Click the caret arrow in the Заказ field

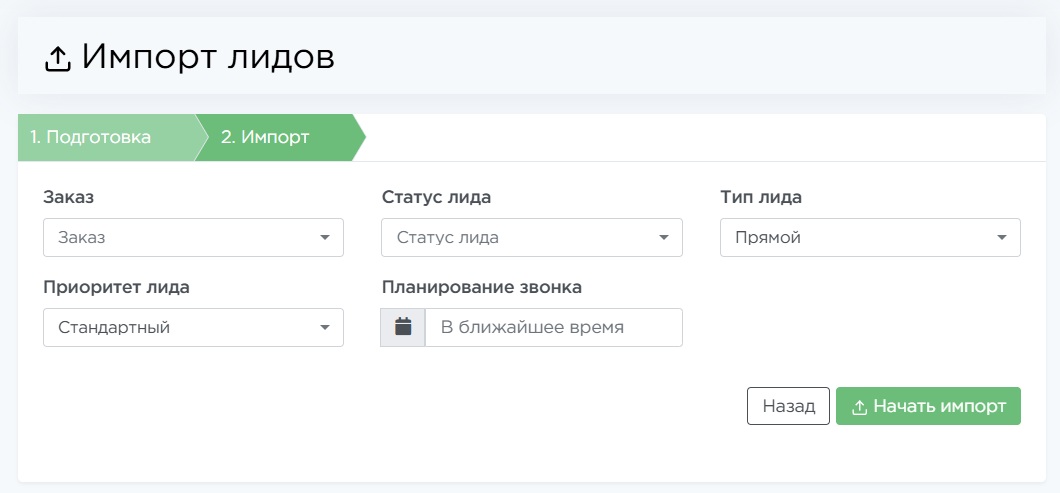click(x=324, y=238)
